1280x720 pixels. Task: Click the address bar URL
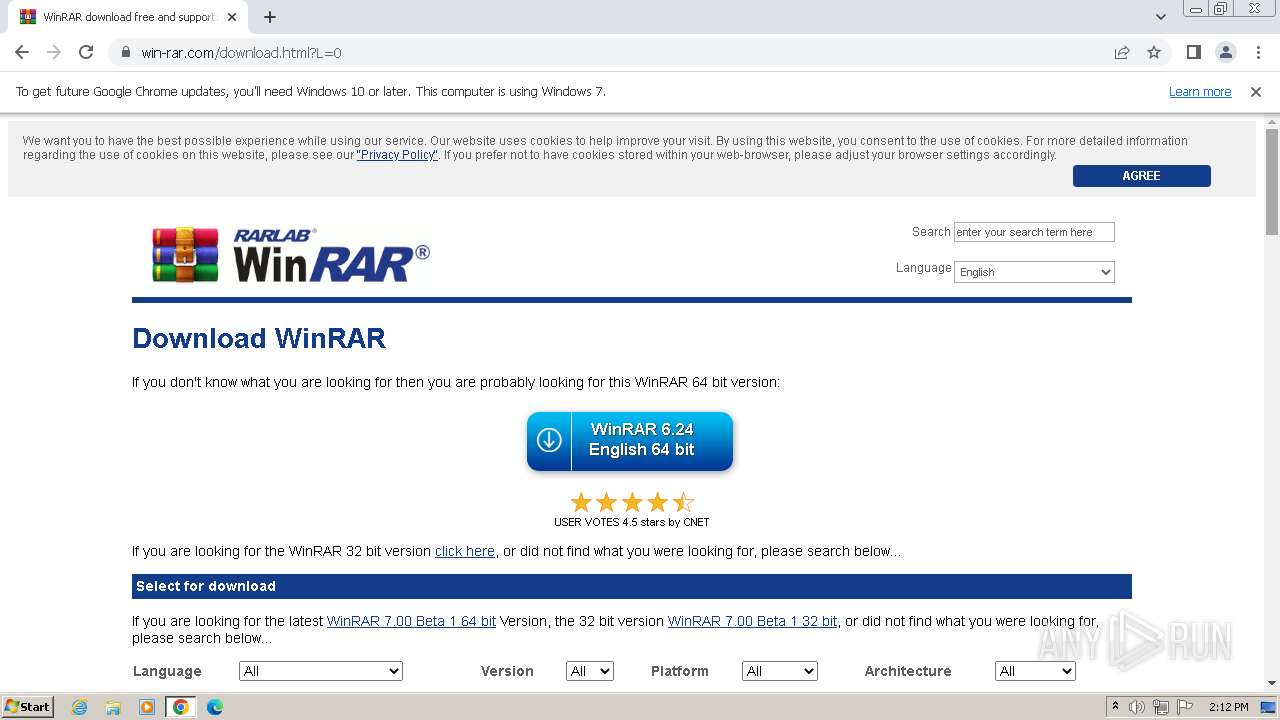point(241,53)
